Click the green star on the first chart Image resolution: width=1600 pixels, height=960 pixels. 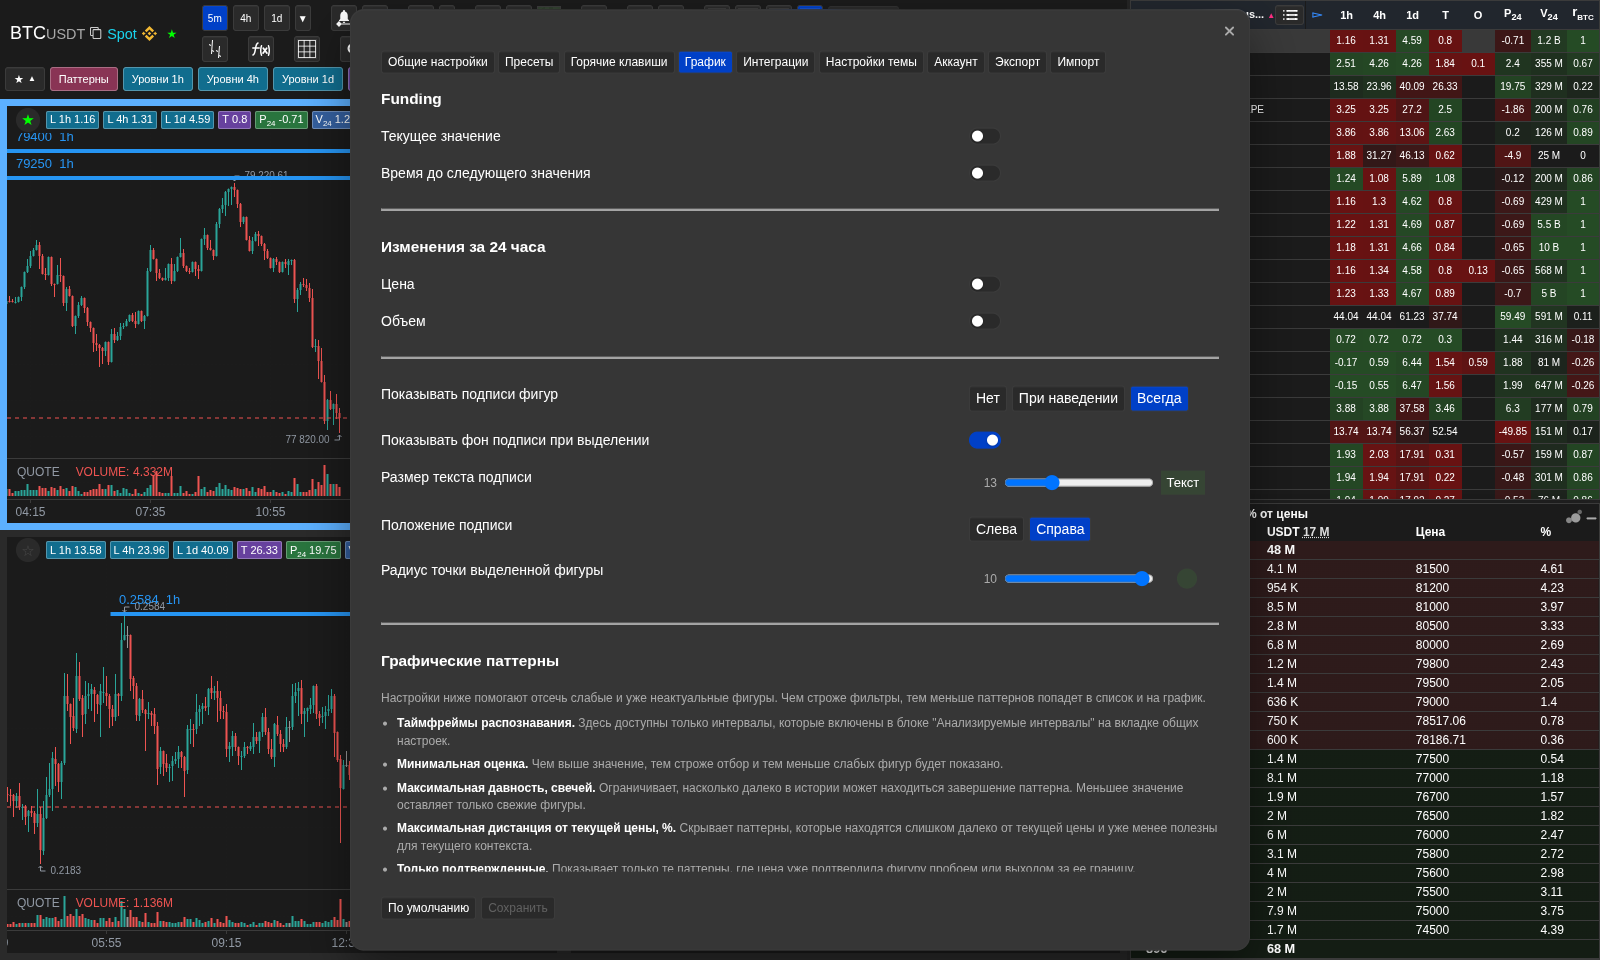click(x=28, y=120)
